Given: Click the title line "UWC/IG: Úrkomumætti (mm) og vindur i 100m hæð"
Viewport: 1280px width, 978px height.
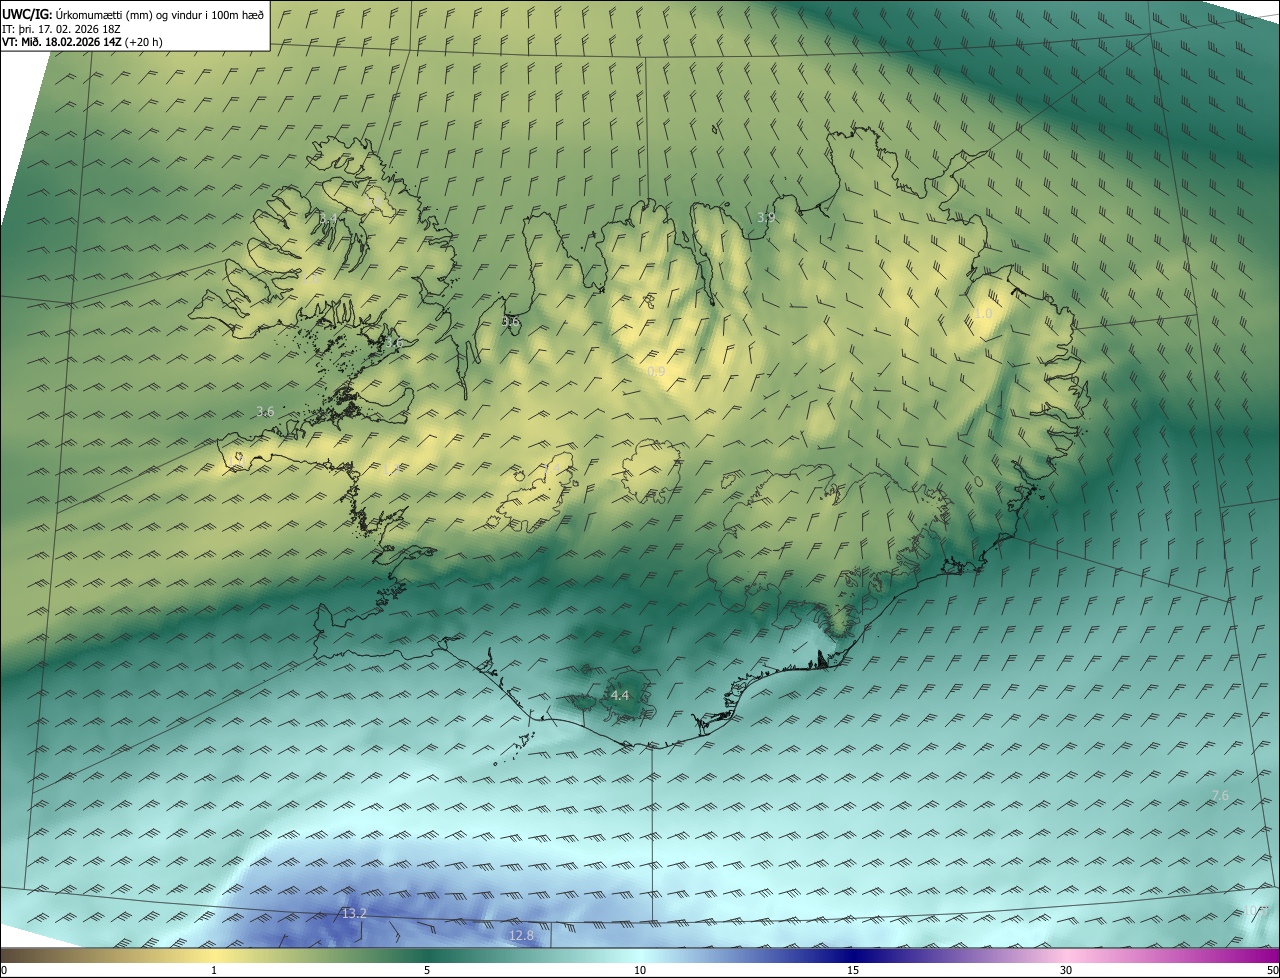Looking at the screenshot, I should (x=133, y=14).
